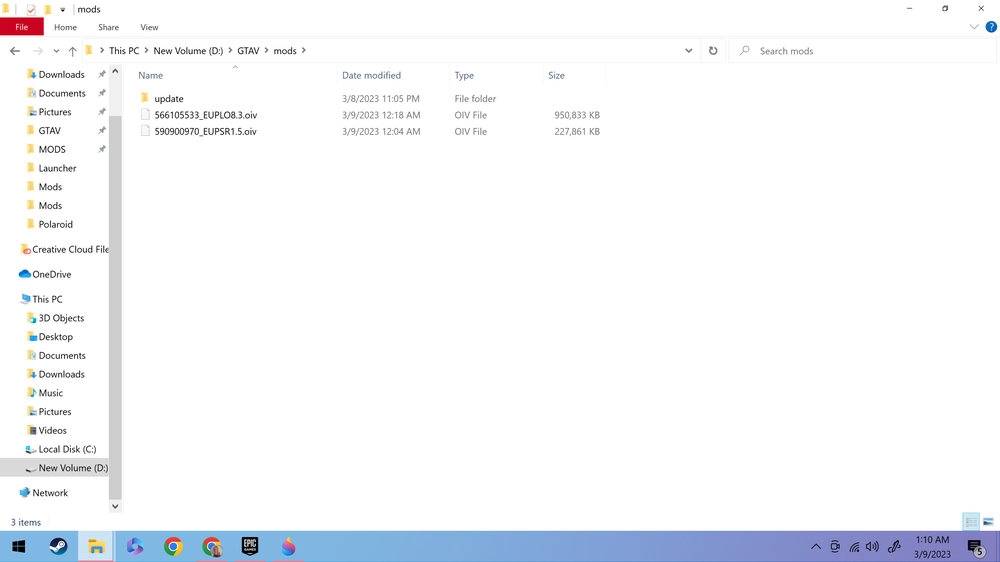The height and width of the screenshot is (562, 1000).
Task: Click the New folder quick toolbar icon
Action: [x=47, y=9]
